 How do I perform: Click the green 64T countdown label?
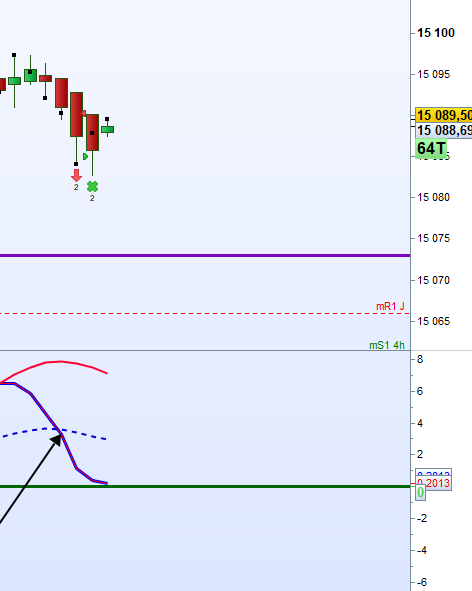tap(431, 148)
